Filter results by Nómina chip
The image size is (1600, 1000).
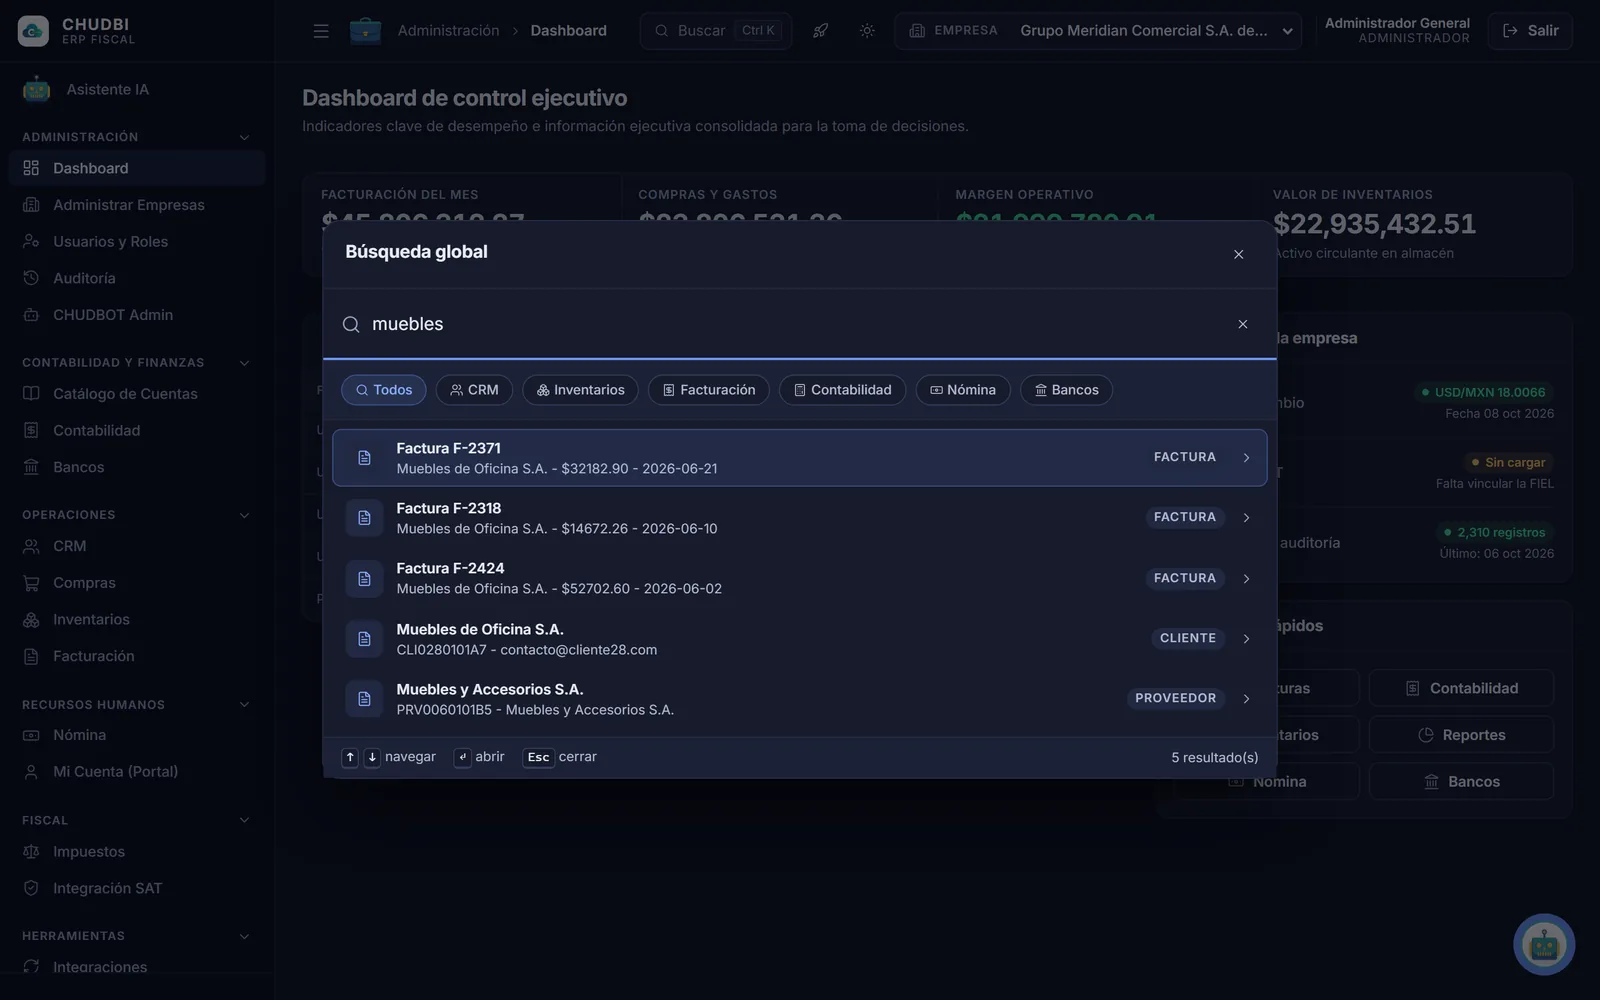(x=963, y=390)
